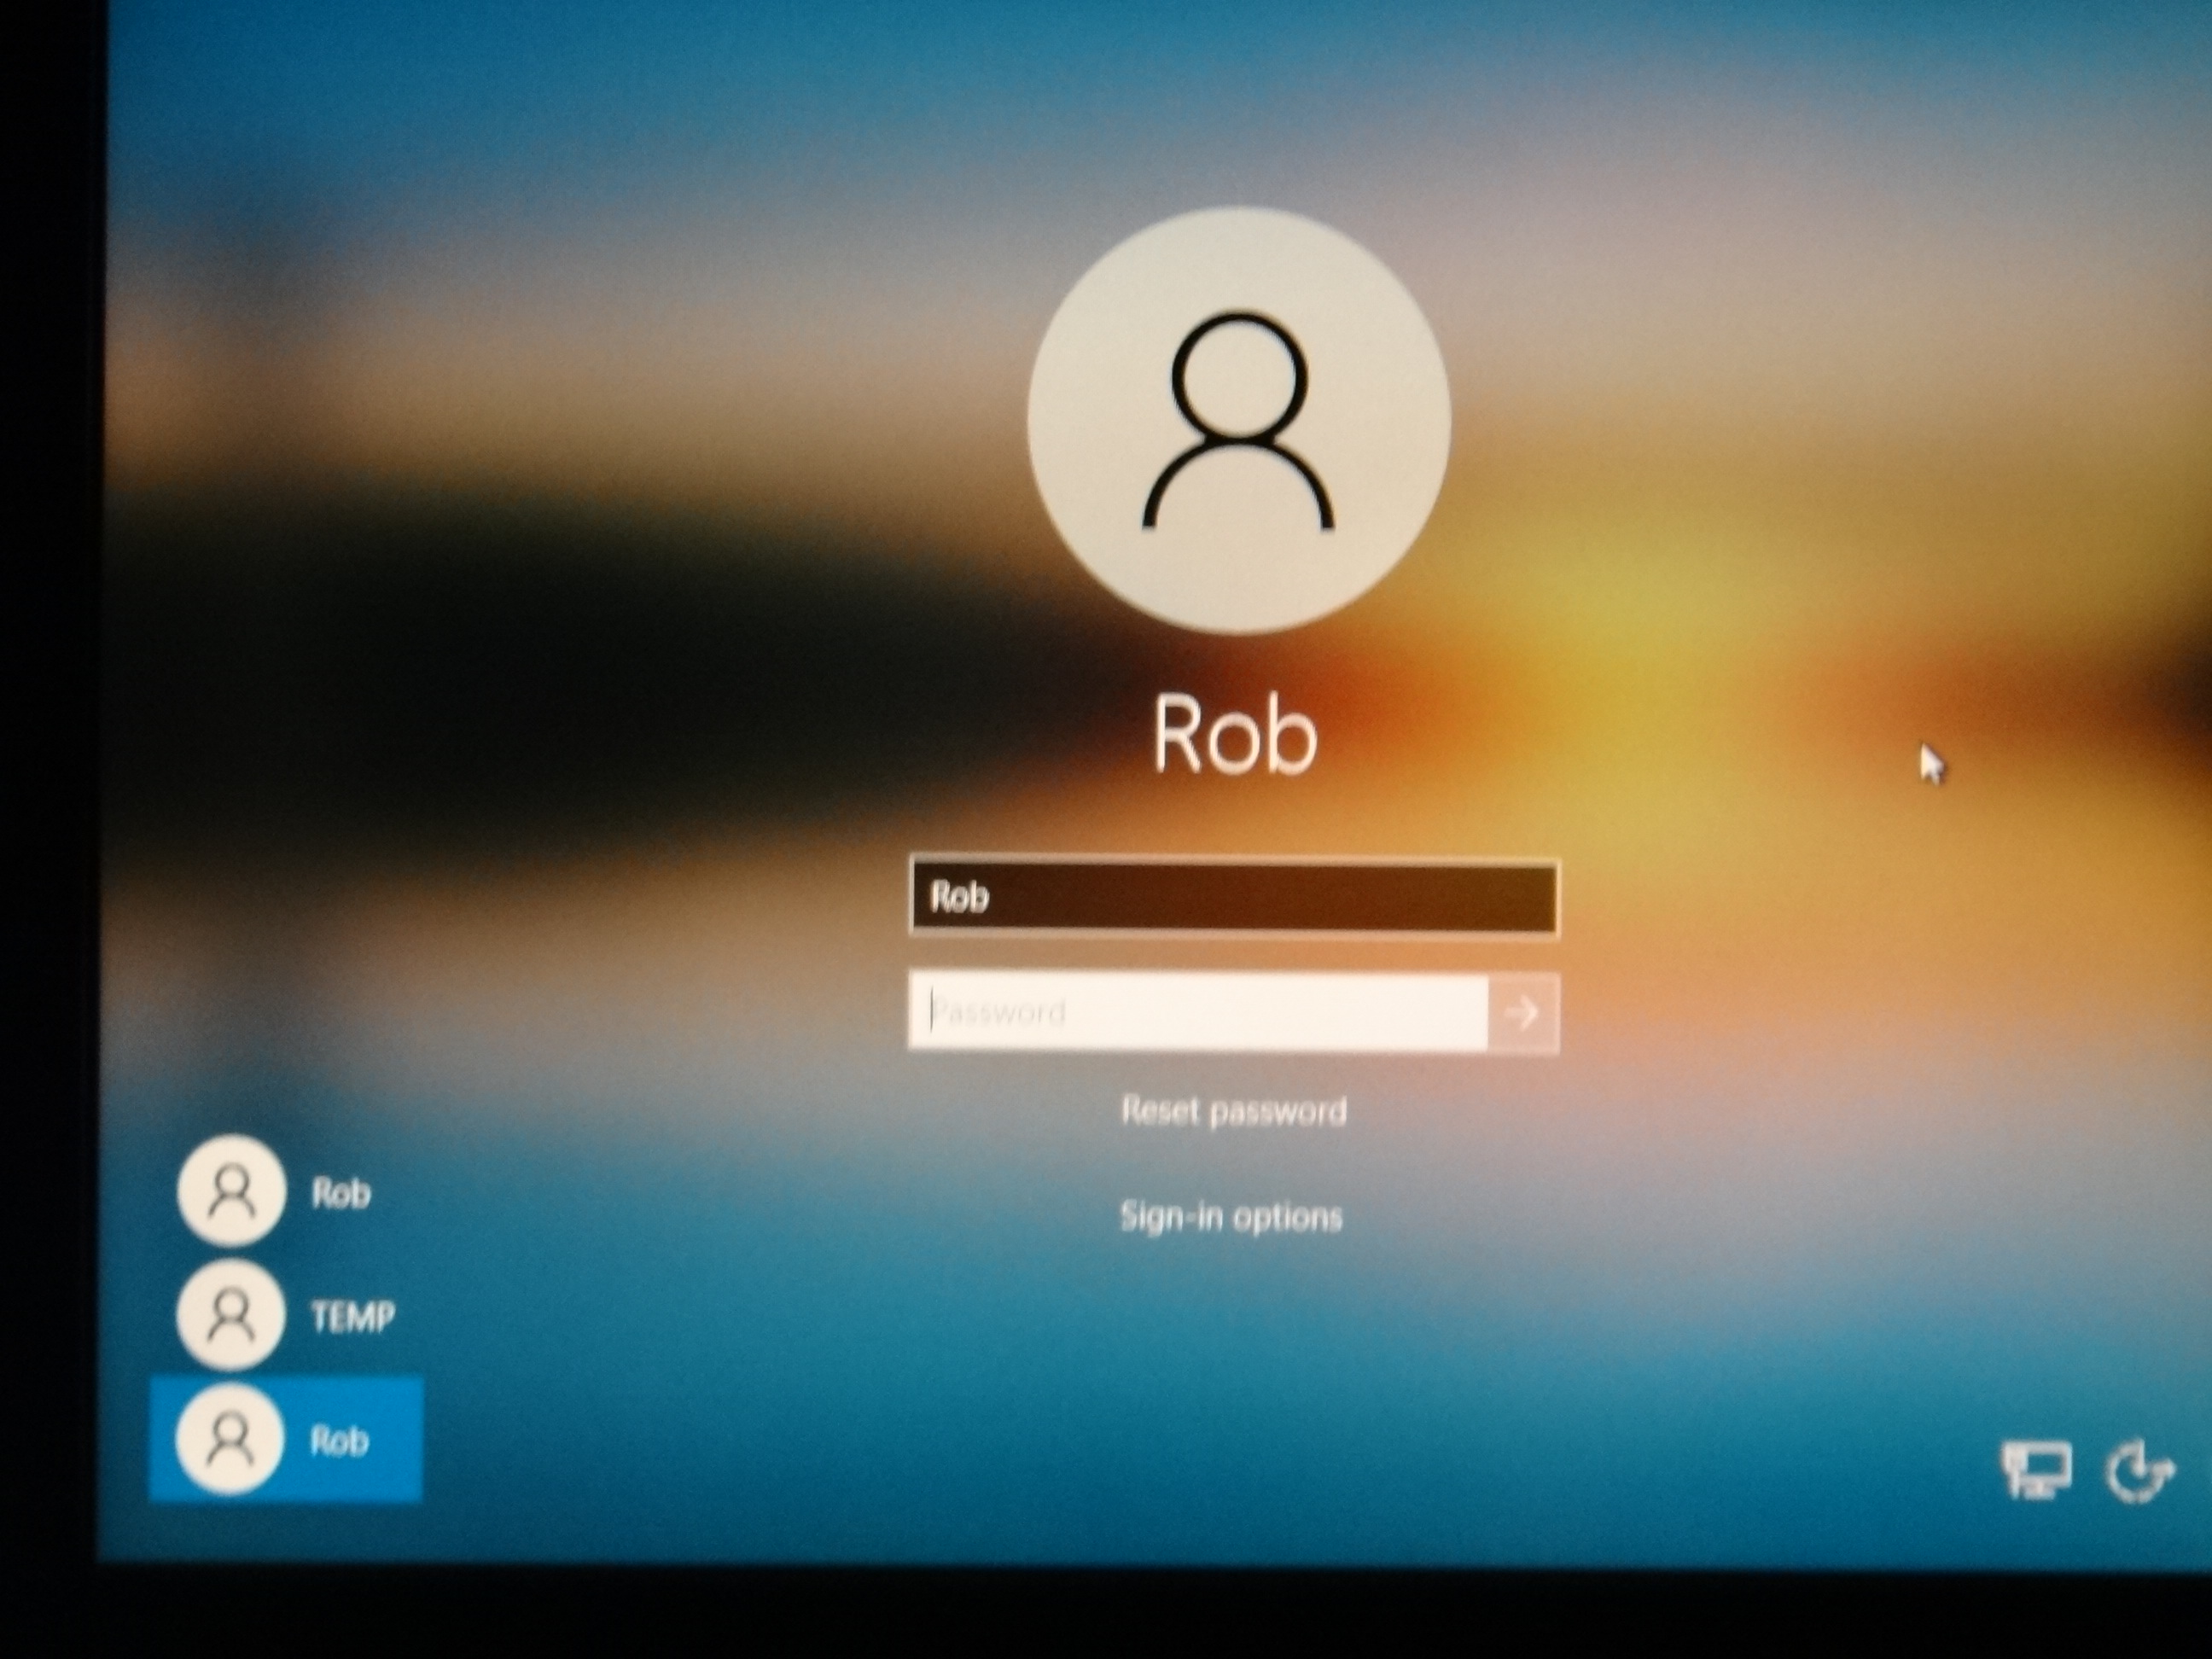Select the highlighted Rob account at bottom

(x=286, y=1440)
